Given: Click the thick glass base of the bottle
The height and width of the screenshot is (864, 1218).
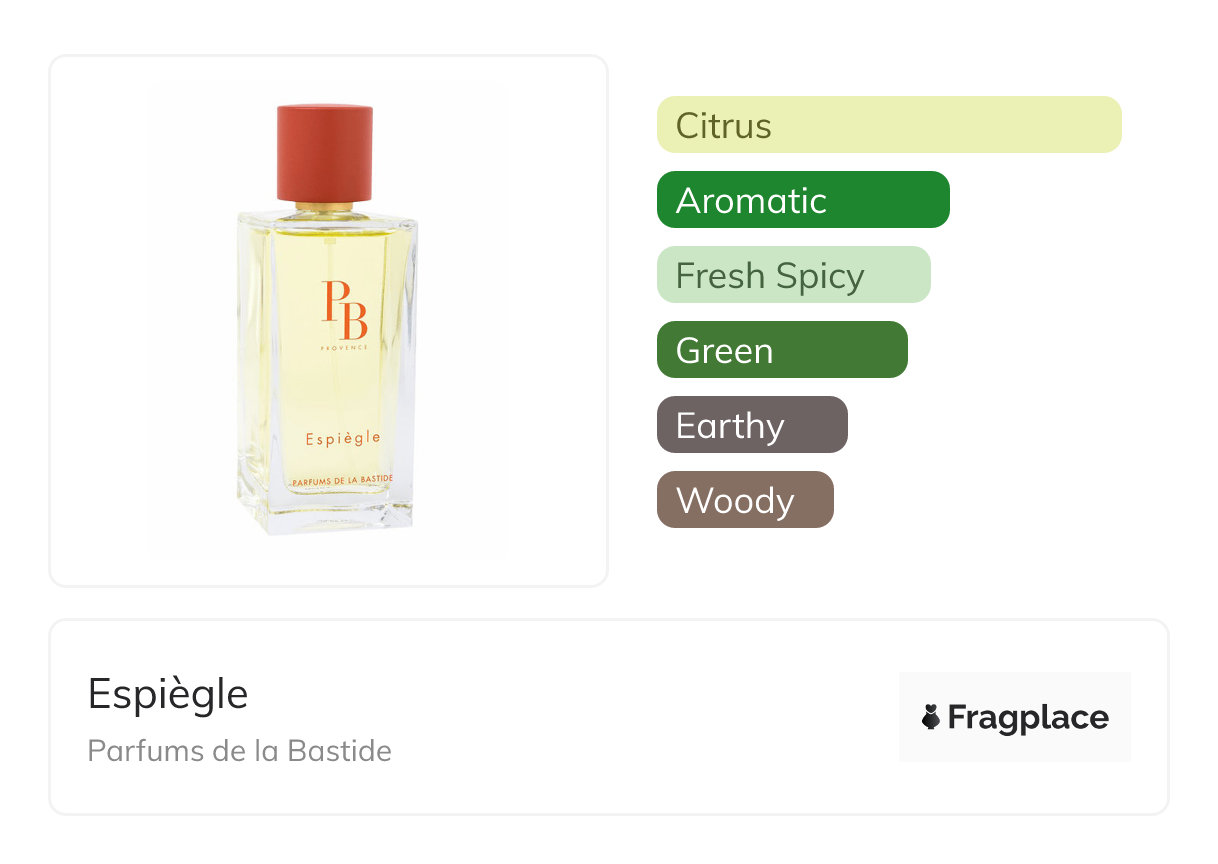Looking at the screenshot, I should 326,511.
